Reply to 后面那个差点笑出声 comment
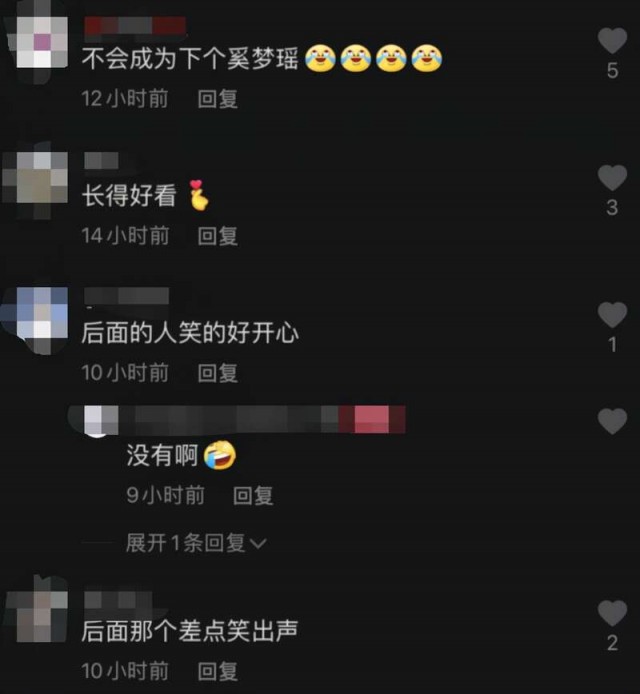The width and height of the screenshot is (640, 694). pos(217,671)
